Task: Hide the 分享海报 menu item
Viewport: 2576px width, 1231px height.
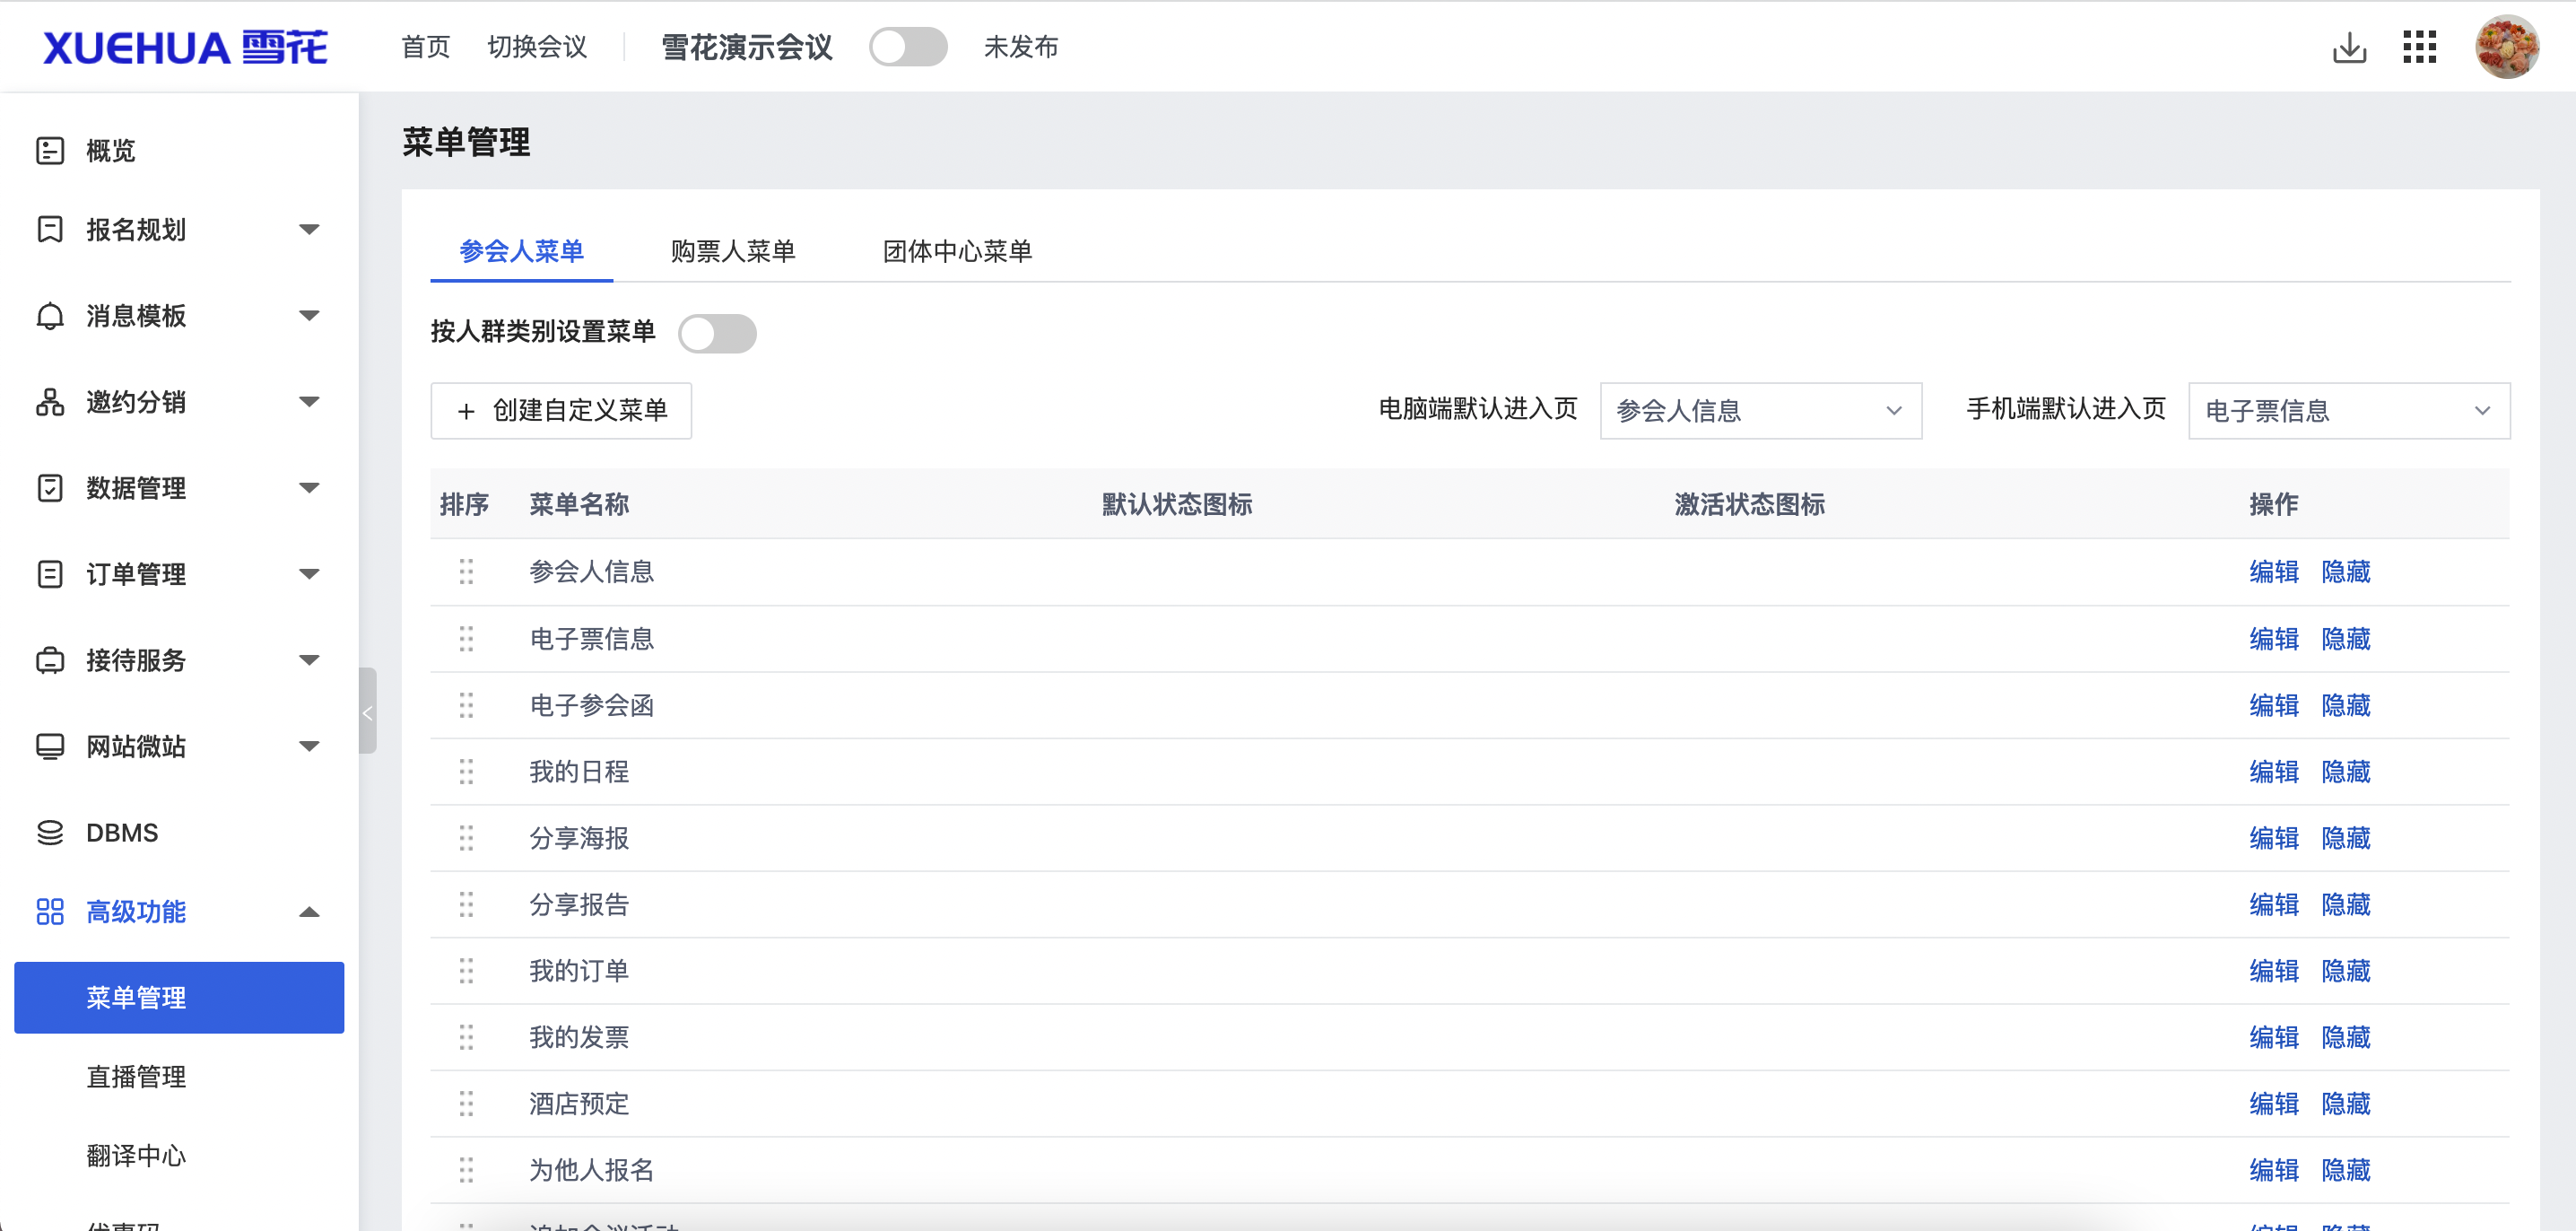Action: (x=2345, y=838)
